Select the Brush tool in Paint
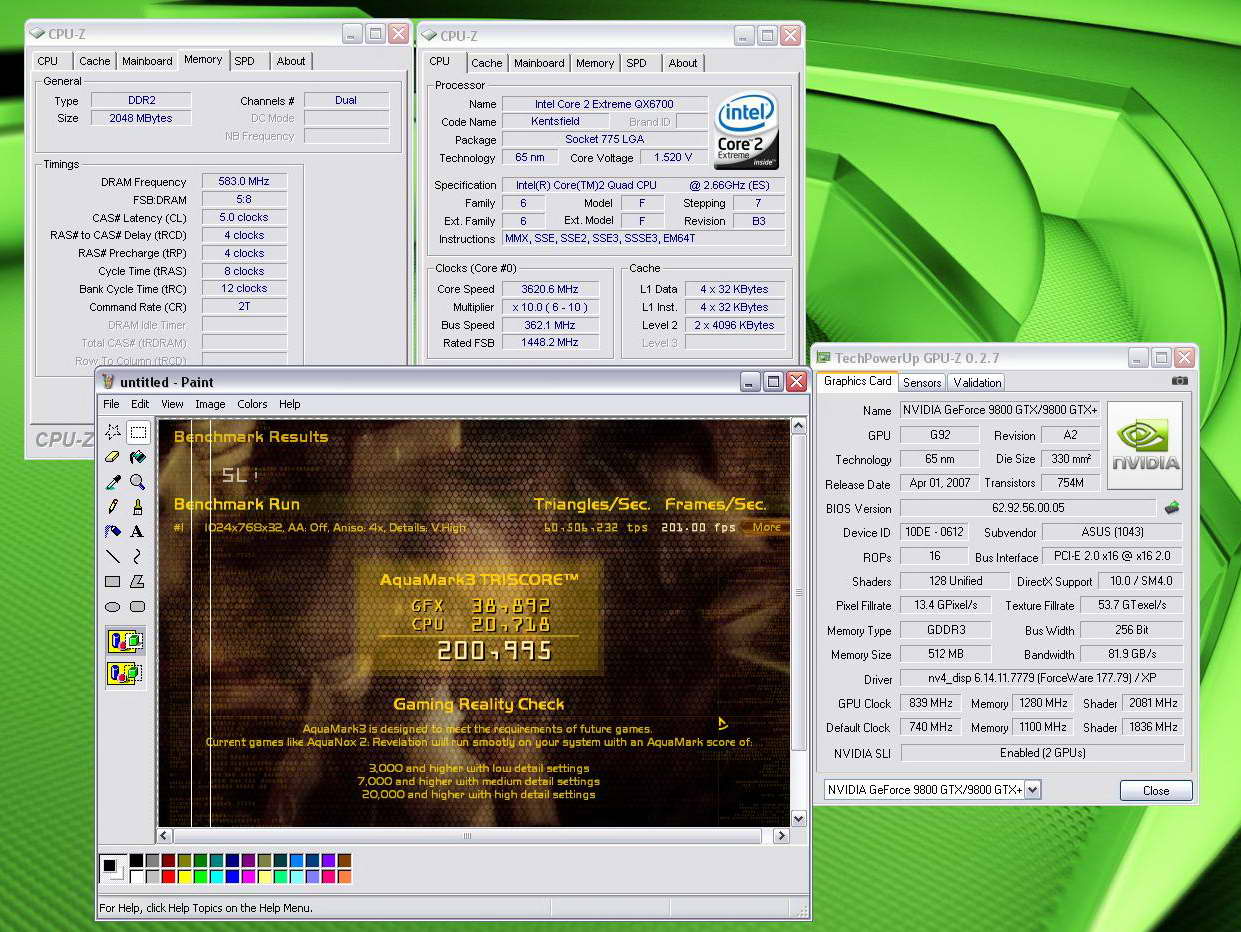 point(138,507)
